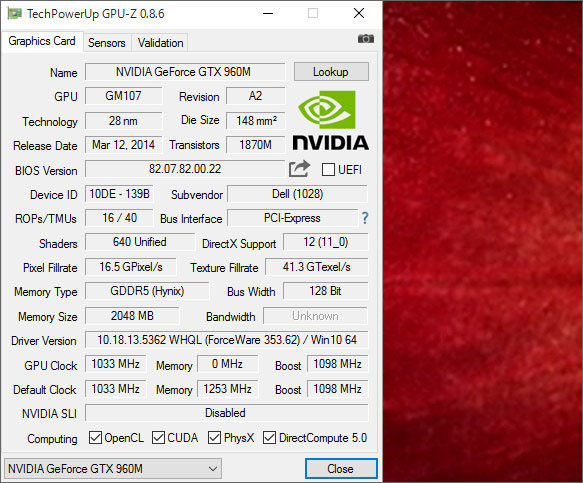Click the Pixel Fillrate field 16.5 GPixel/s
The width and height of the screenshot is (583, 483).
pyautogui.click(x=131, y=267)
